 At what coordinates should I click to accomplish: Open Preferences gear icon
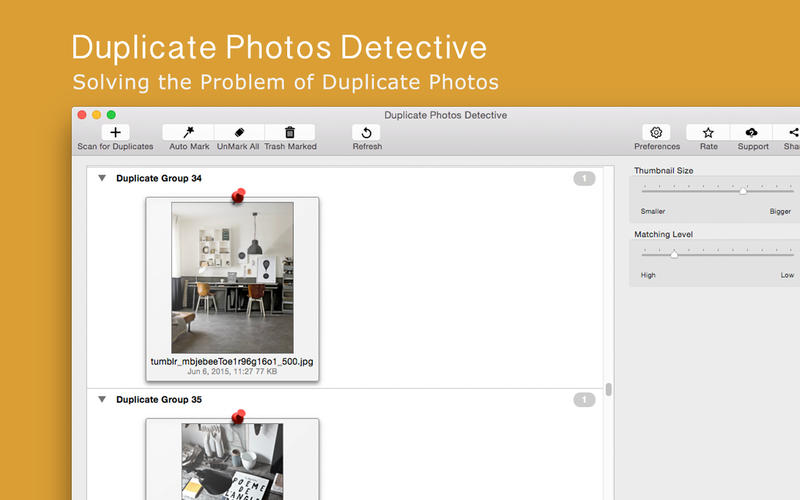[656, 133]
